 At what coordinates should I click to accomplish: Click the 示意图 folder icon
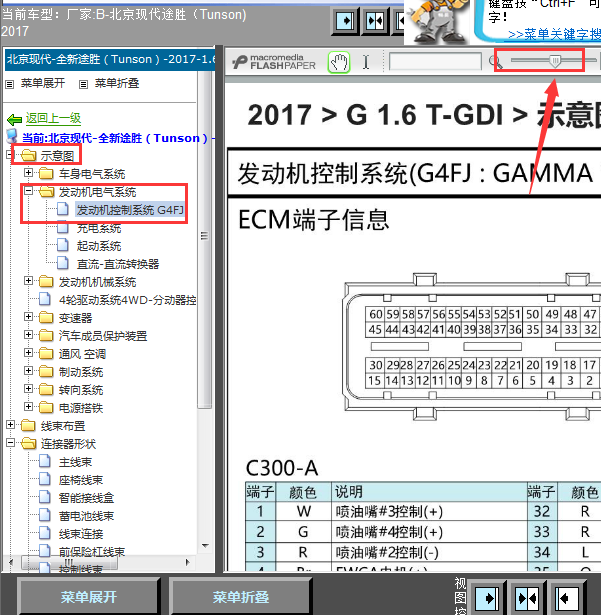coord(29,155)
